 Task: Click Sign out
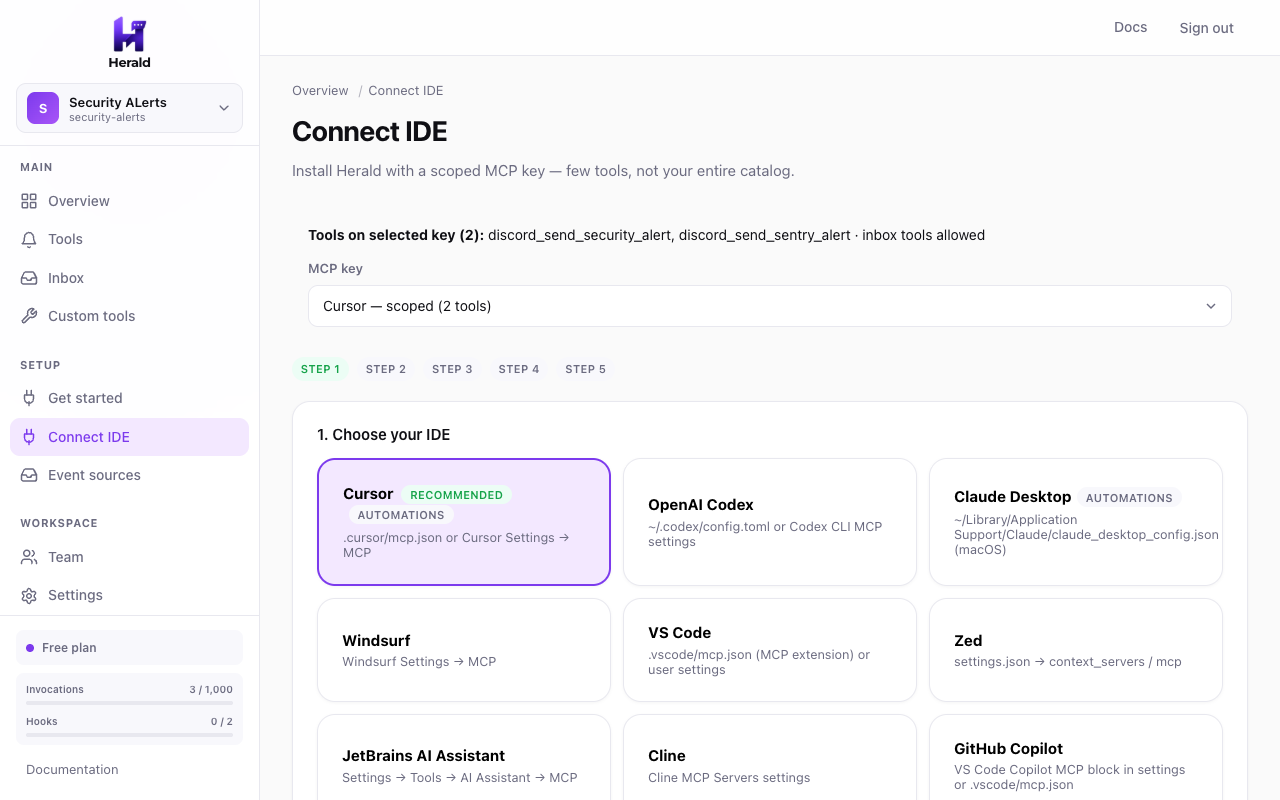1206,28
